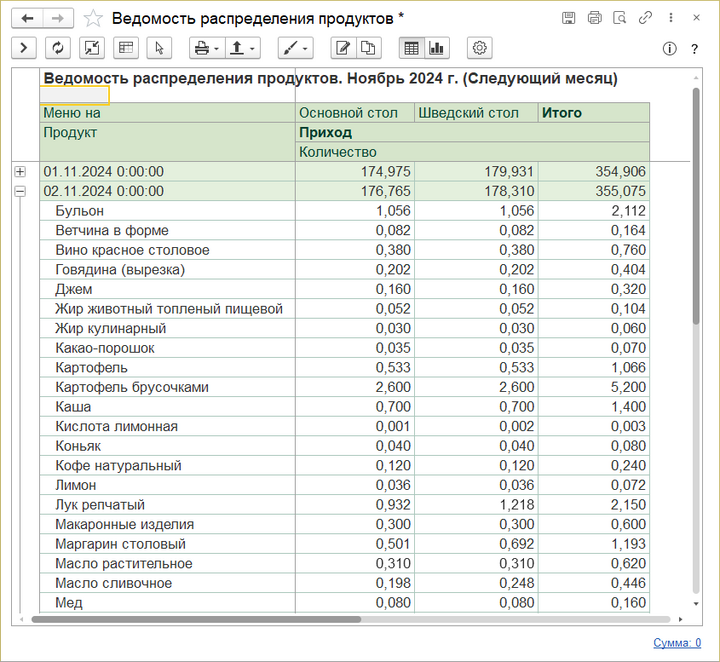The height and width of the screenshot is (662, 720).
Task: Click the refresh report button
Action: (x=58, y=48)
